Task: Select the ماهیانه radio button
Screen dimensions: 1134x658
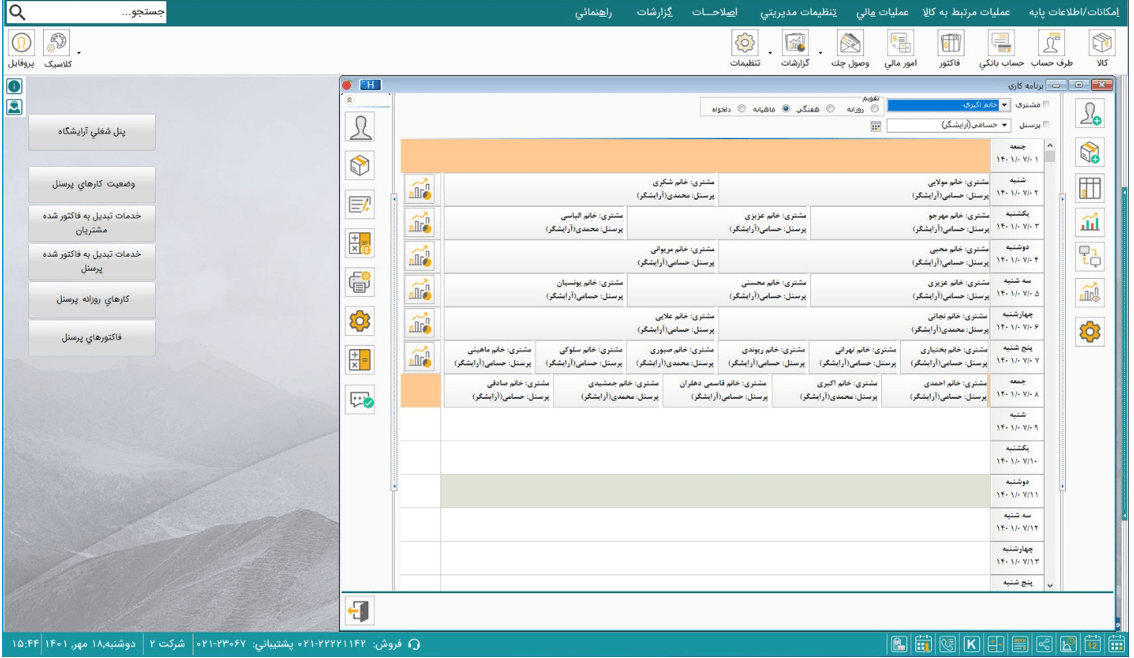Action: click(786, 109)
